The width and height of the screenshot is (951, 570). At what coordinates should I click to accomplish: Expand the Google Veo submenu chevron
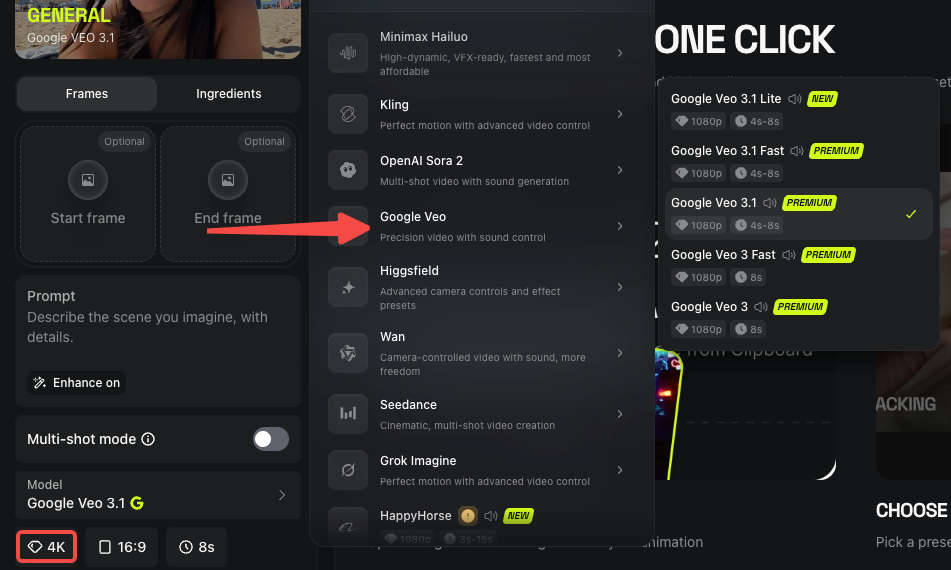pos(620,226)
